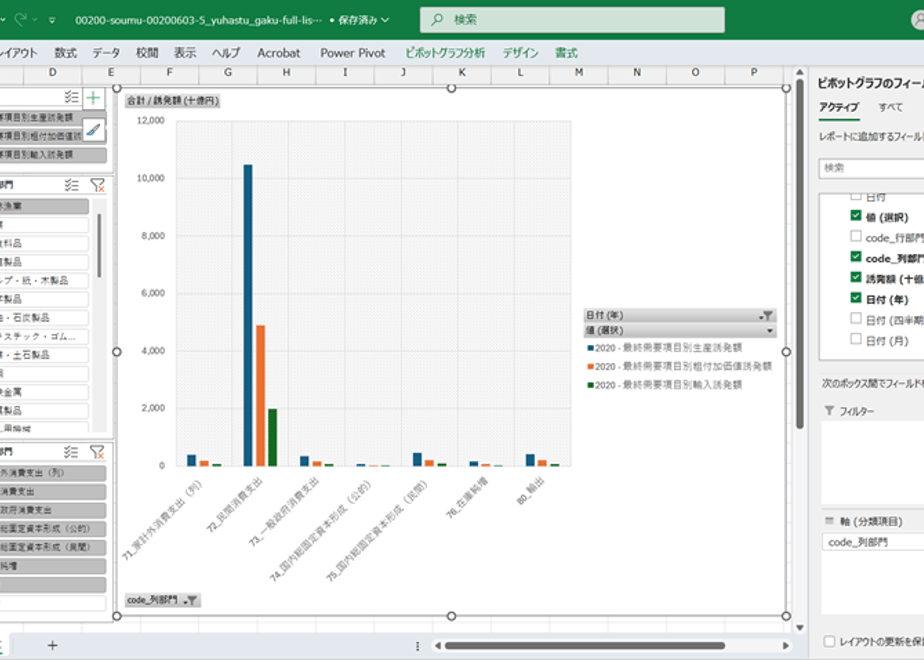Viewport: 924px width, 660px height.
Task: Uncheck the code_列部門 field checkbox
Action: pos(856,257)
